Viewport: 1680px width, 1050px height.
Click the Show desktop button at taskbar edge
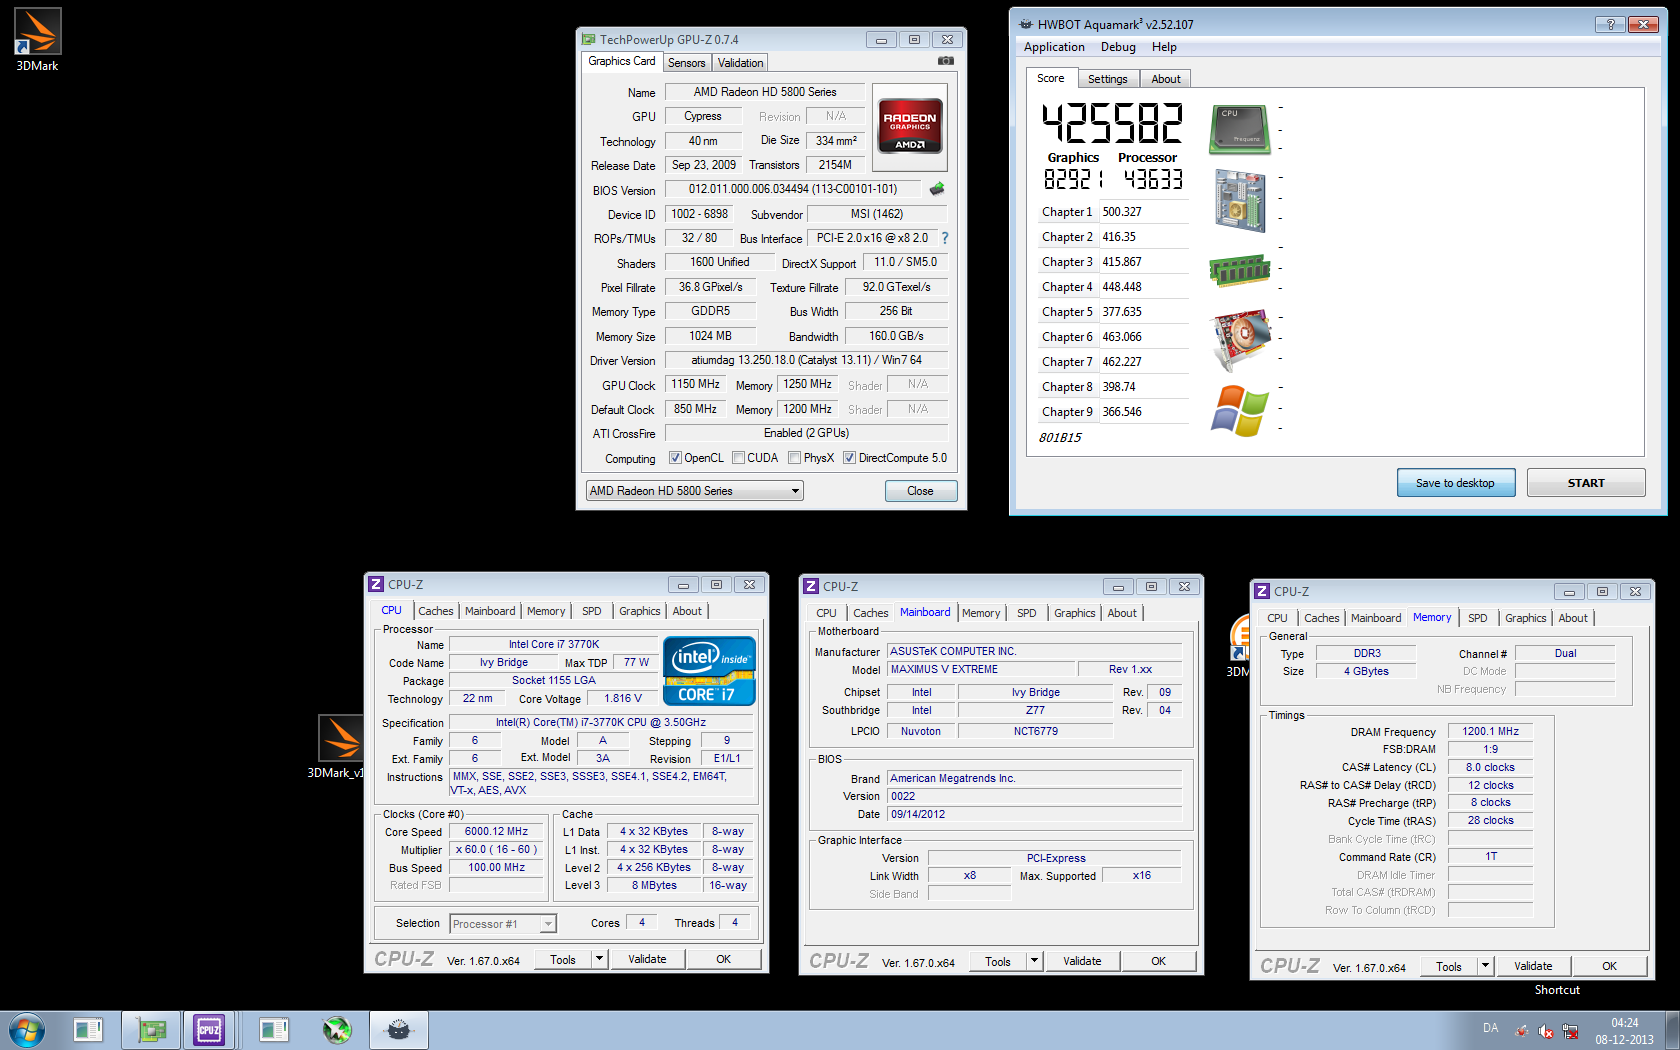[1673, 1030]
